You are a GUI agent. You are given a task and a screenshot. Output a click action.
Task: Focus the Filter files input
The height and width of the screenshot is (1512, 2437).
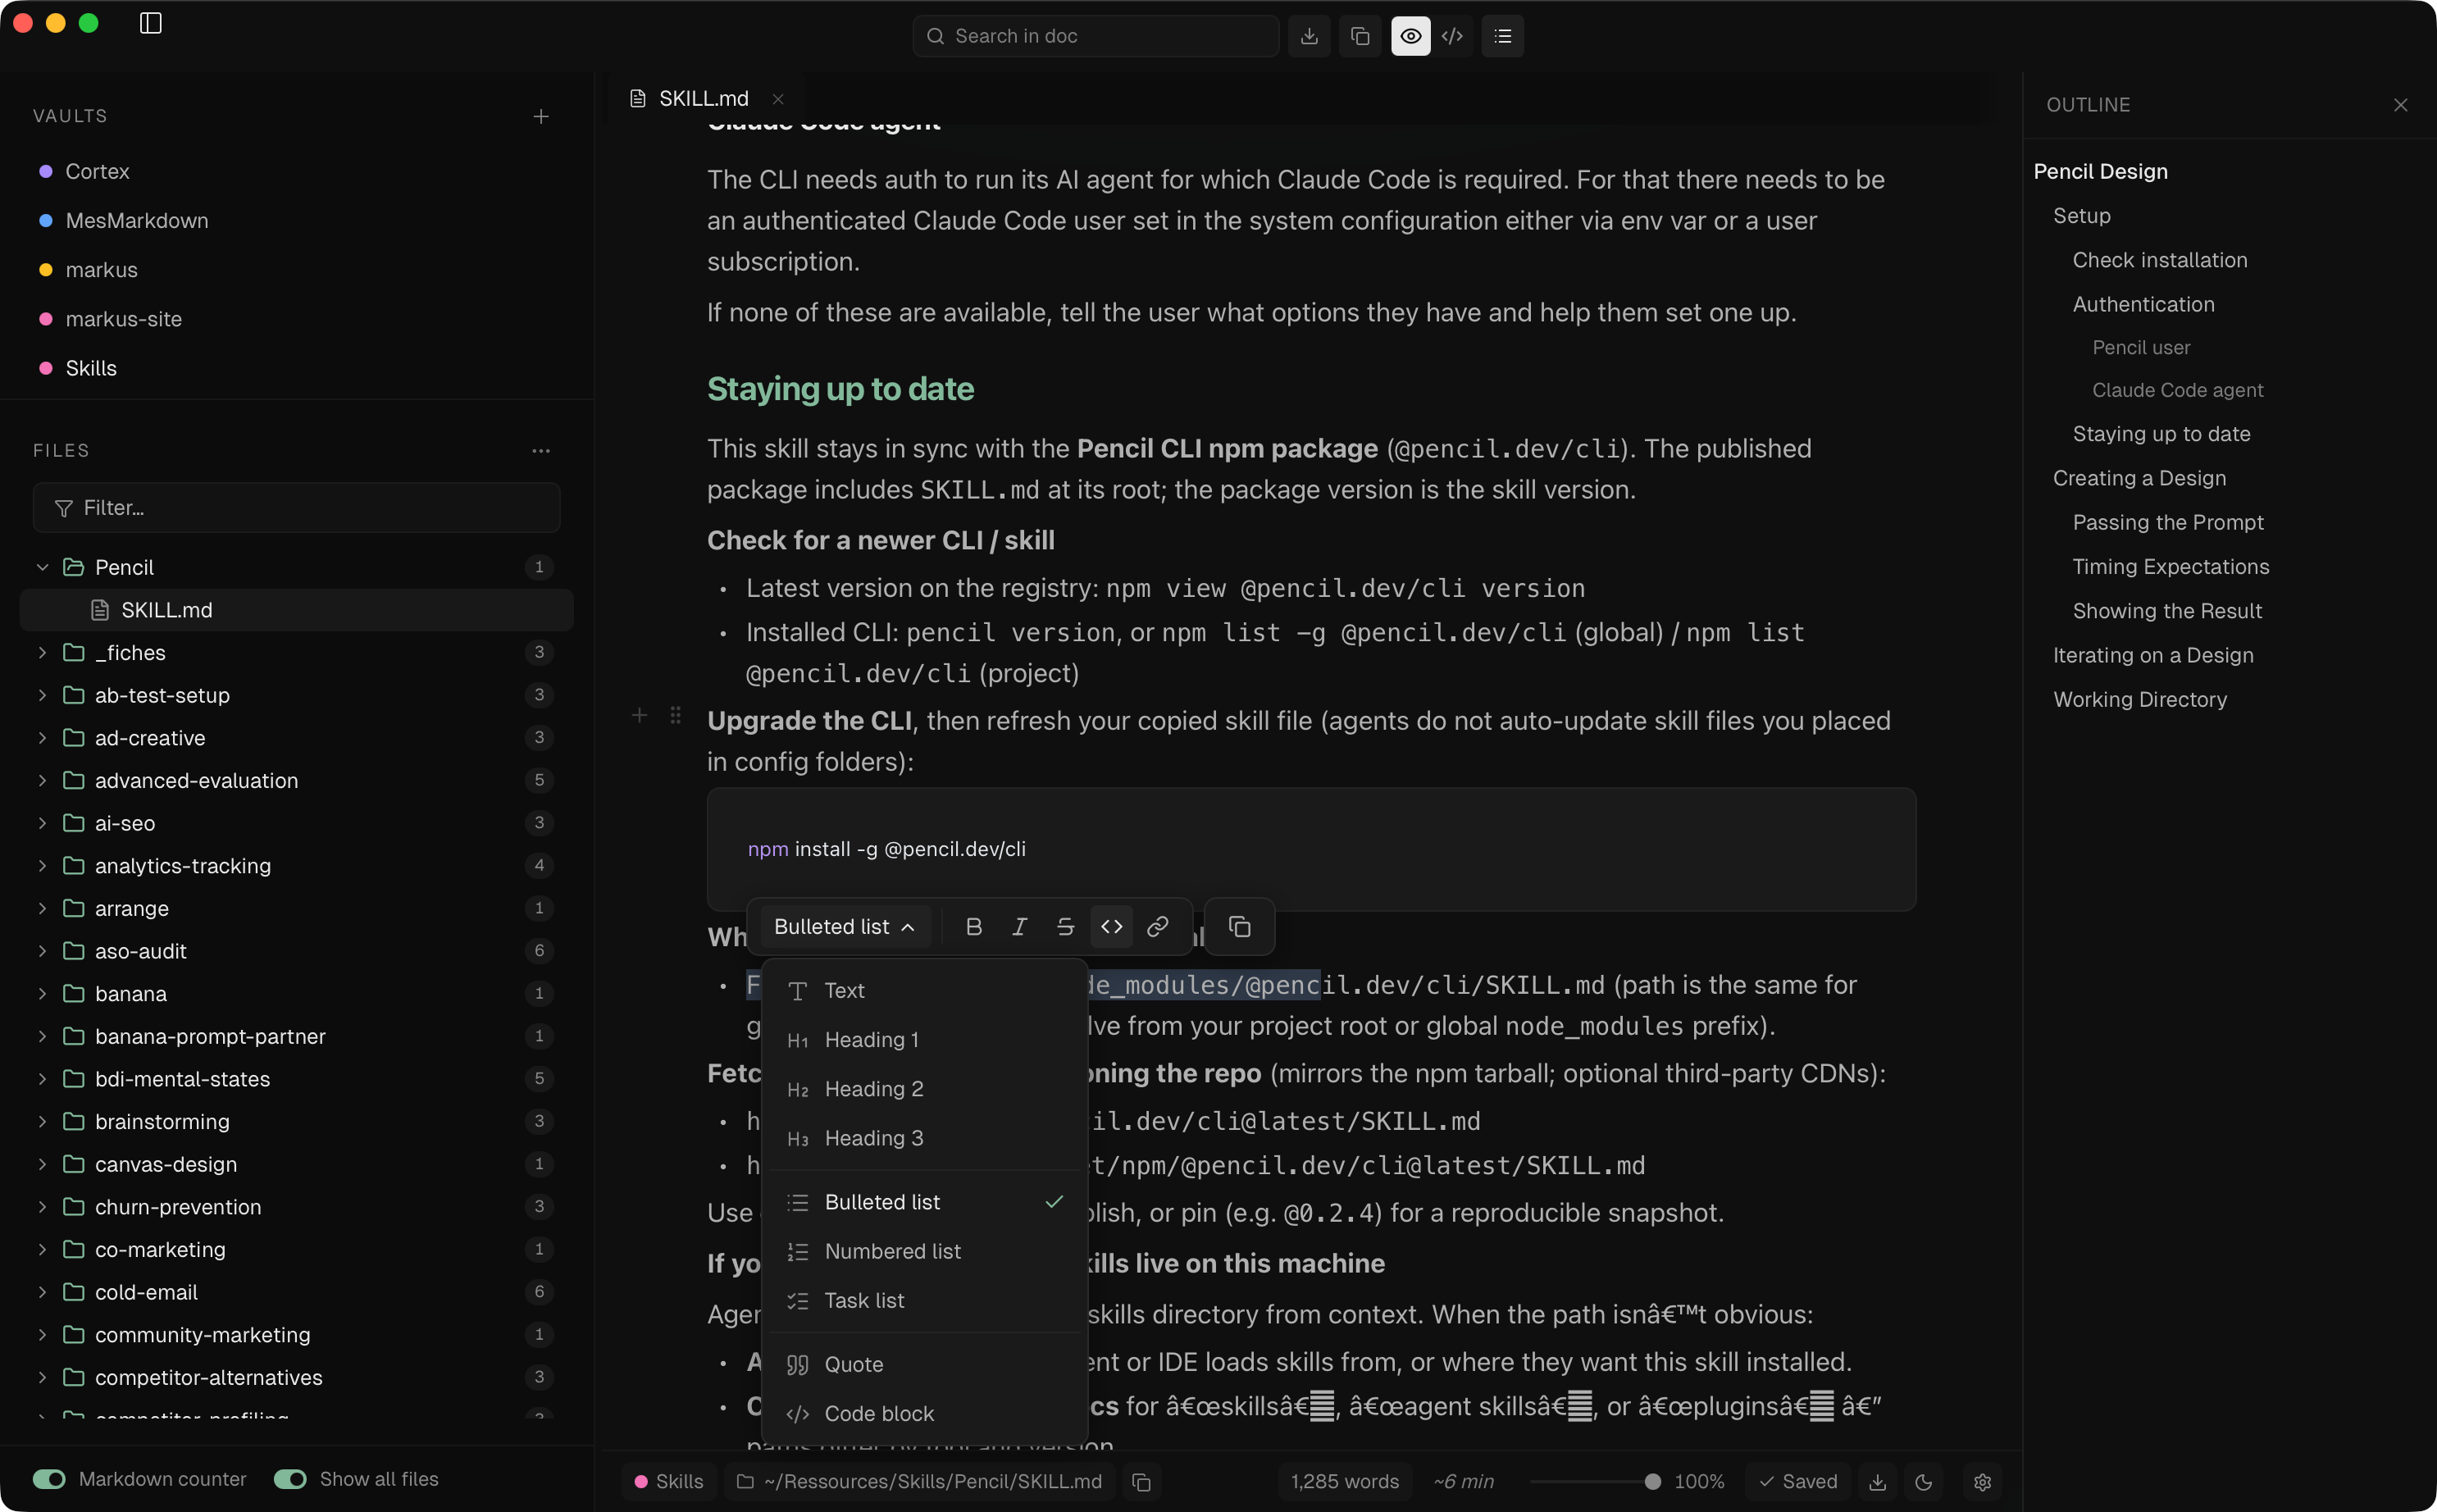tap(296, 508)
